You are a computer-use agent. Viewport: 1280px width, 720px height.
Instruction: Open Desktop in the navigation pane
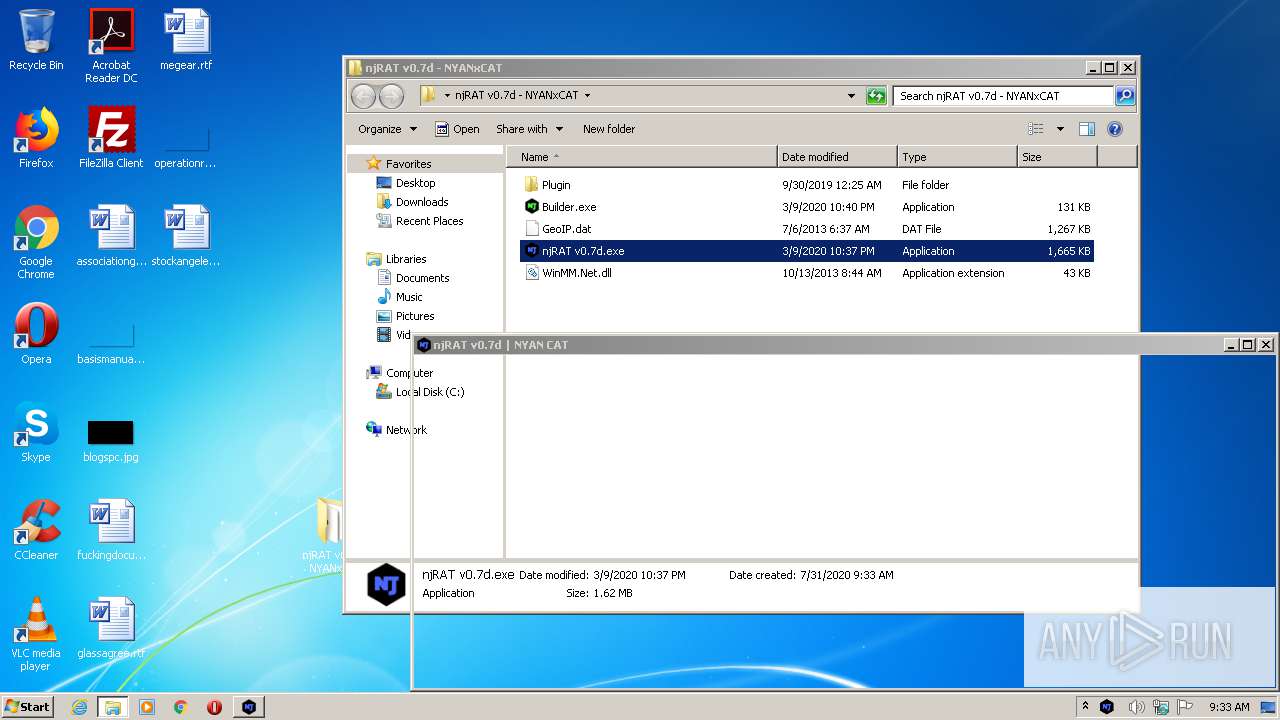(415, 183)
